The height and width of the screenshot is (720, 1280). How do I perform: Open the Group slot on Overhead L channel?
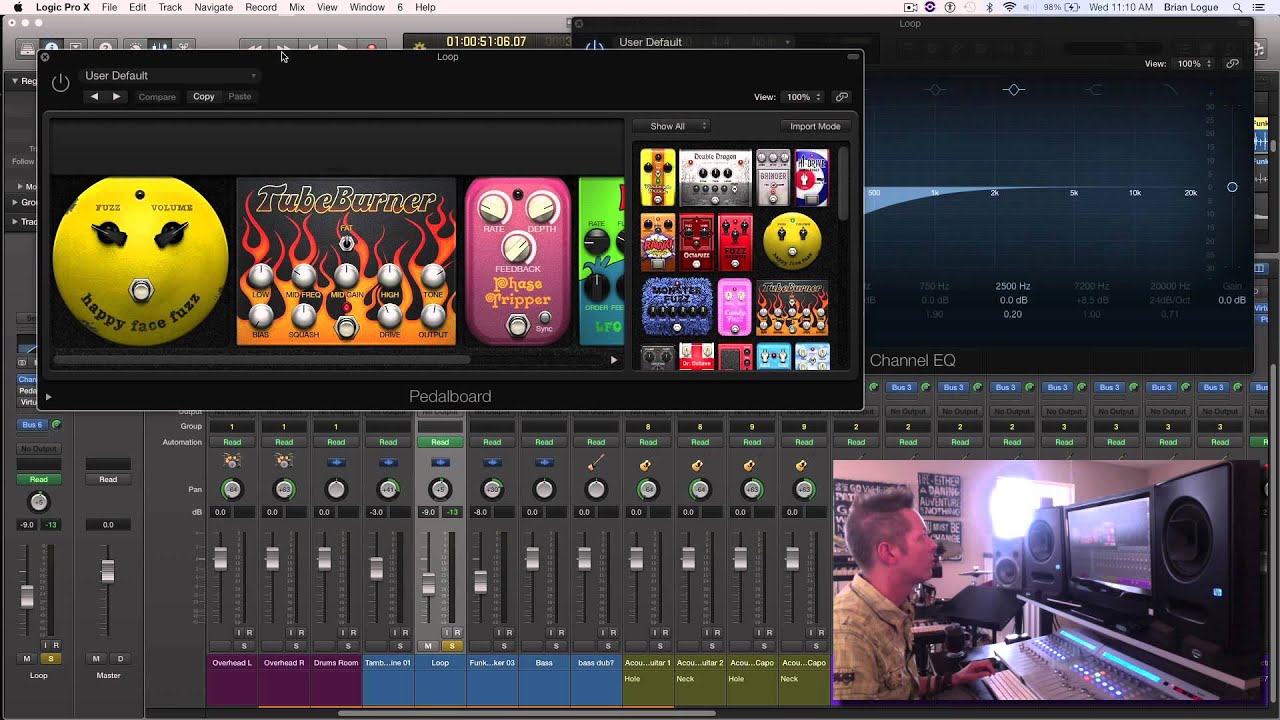[232, 426]
